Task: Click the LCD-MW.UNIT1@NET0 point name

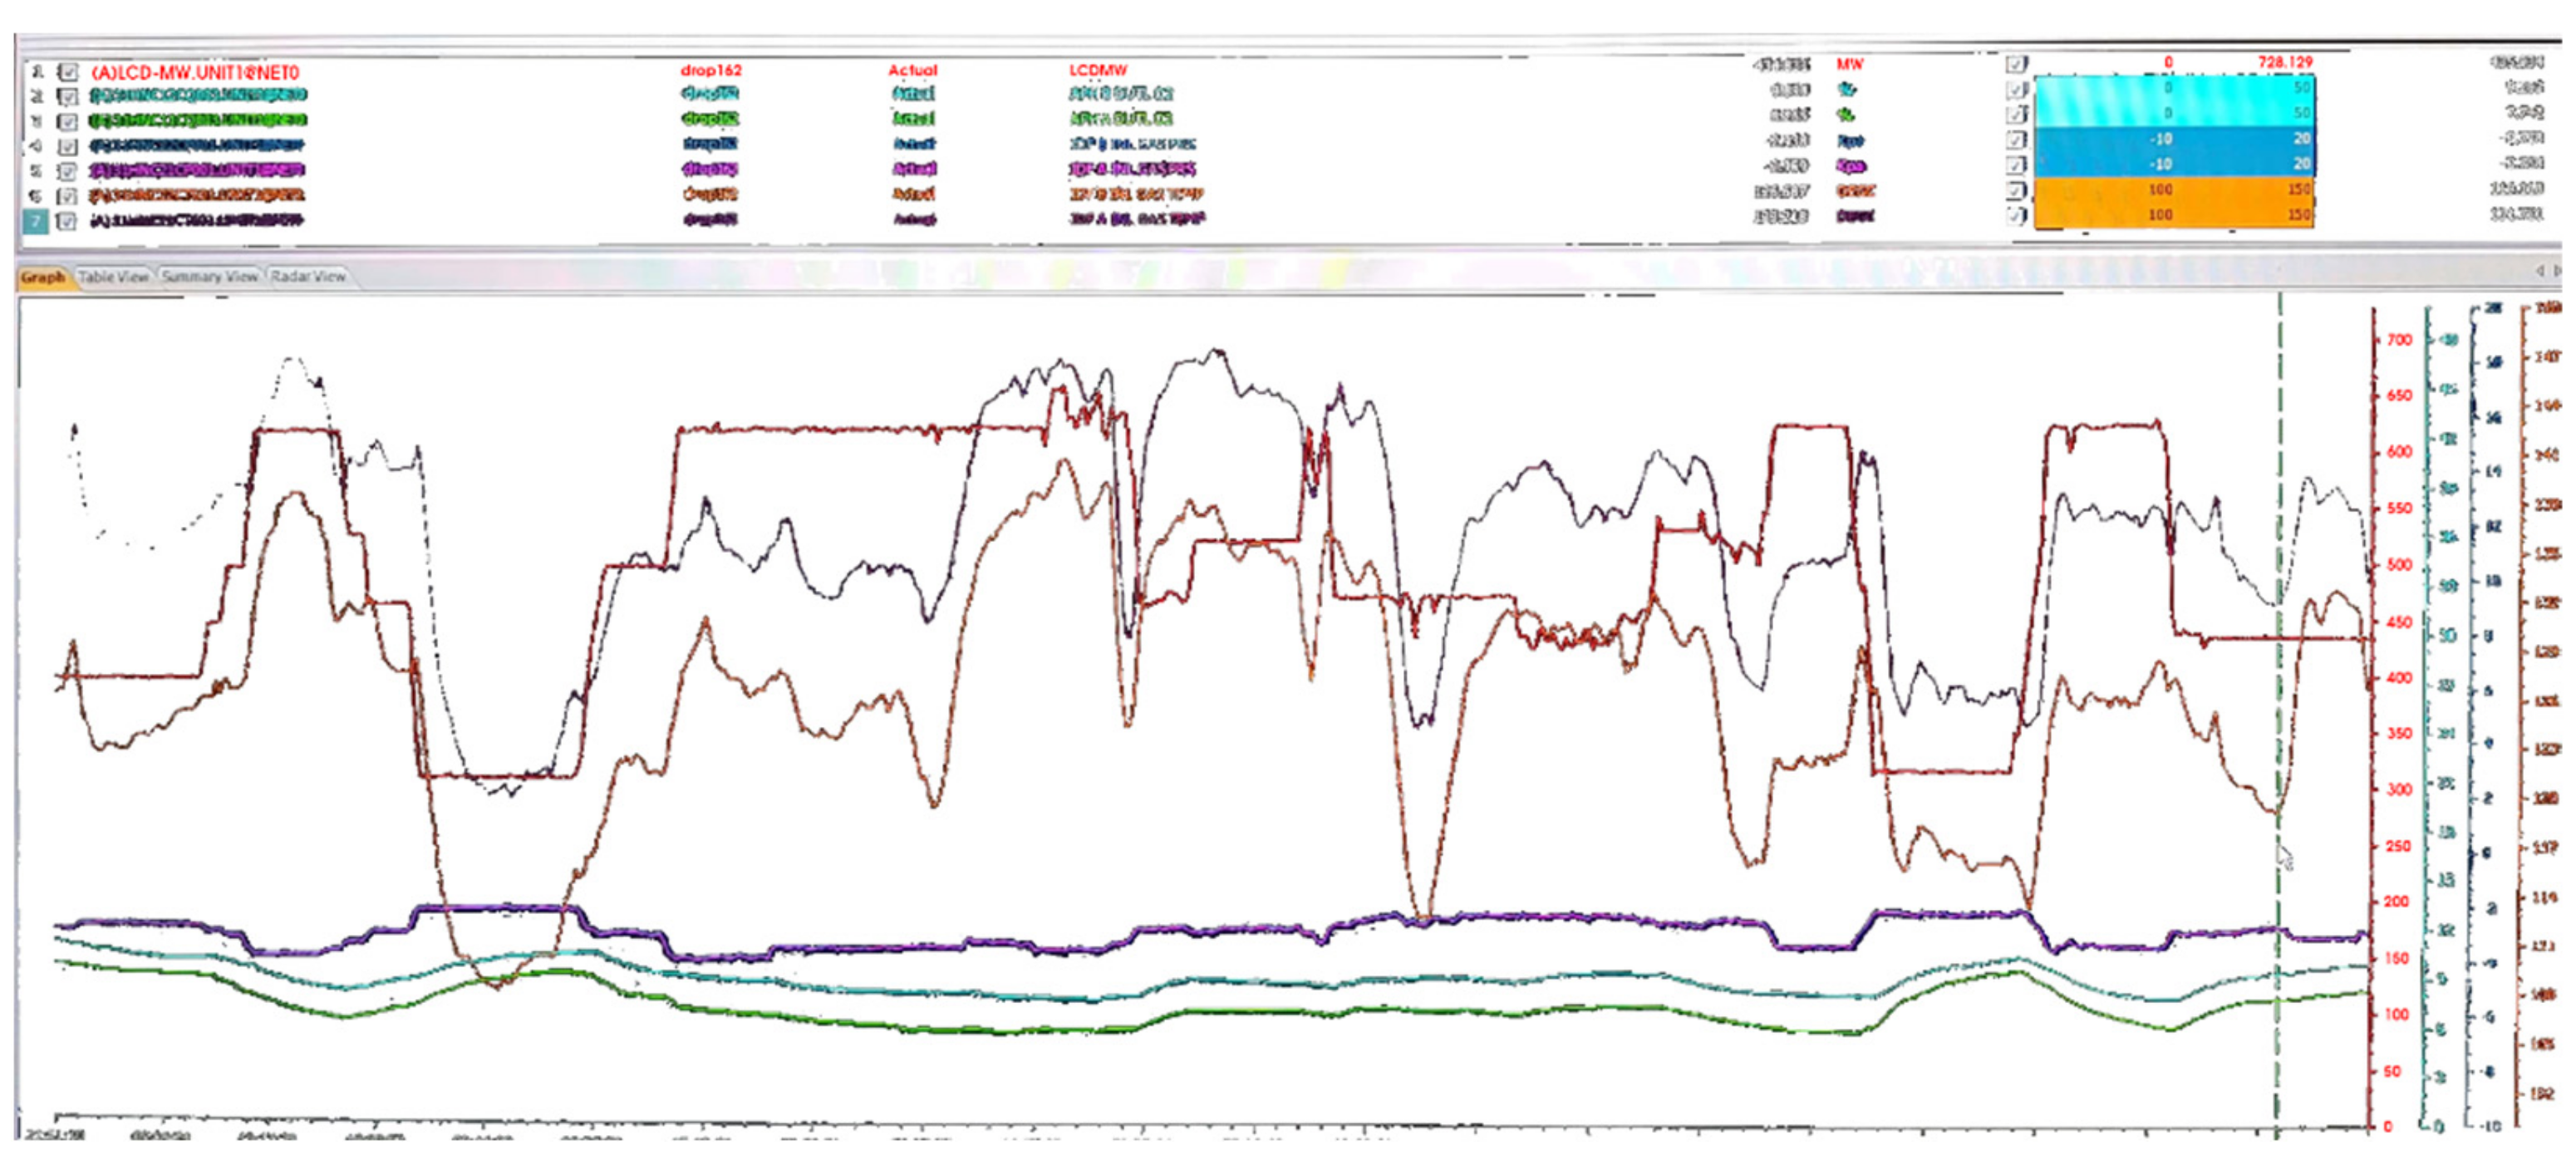Action: point(195,73)
